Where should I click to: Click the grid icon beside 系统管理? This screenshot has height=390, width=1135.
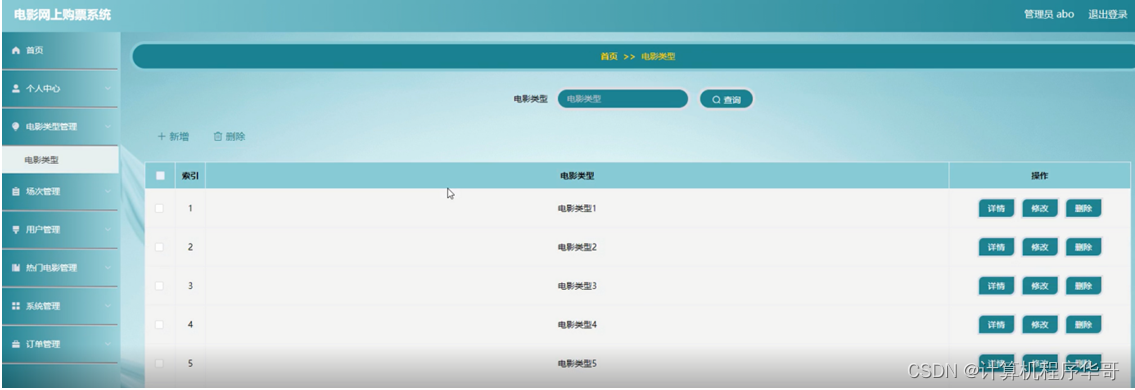click(16, 306)
